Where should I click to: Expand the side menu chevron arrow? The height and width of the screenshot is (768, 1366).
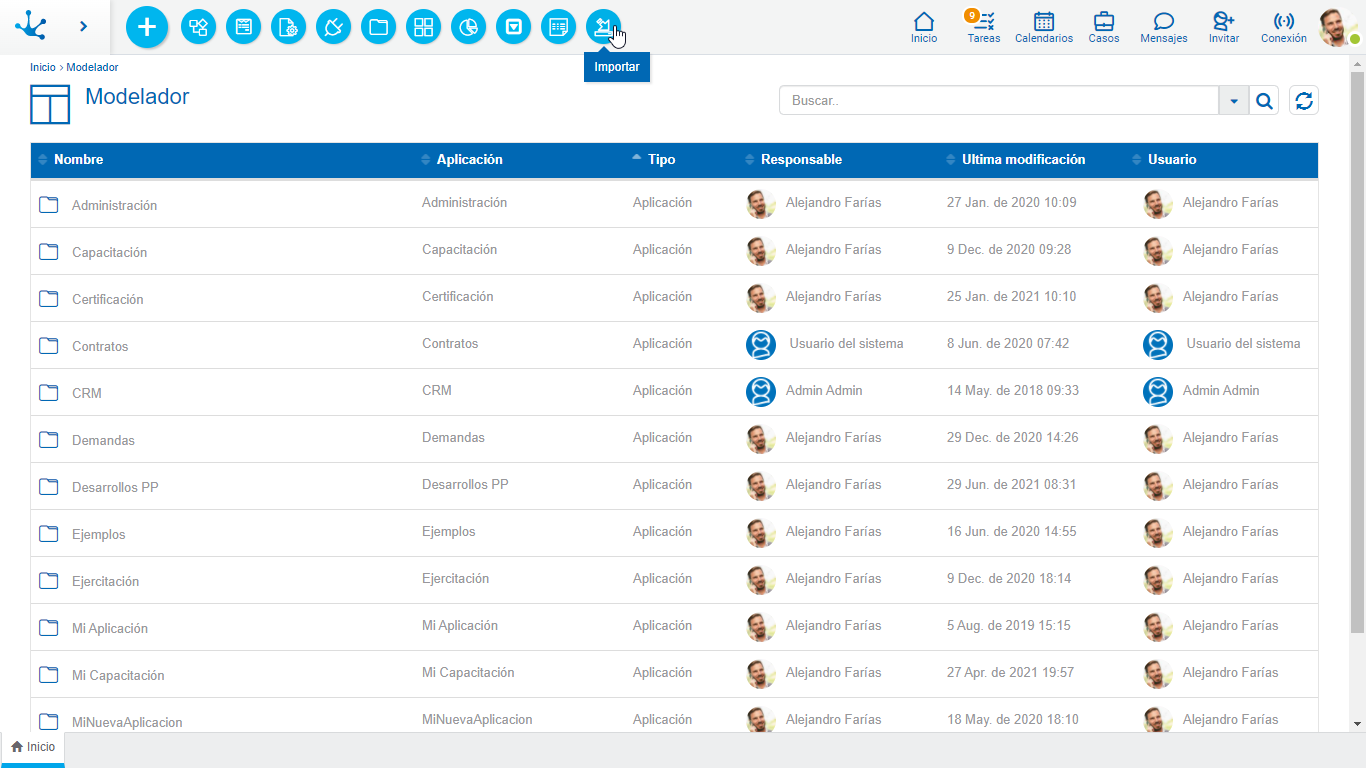click(x=83, y=27)
